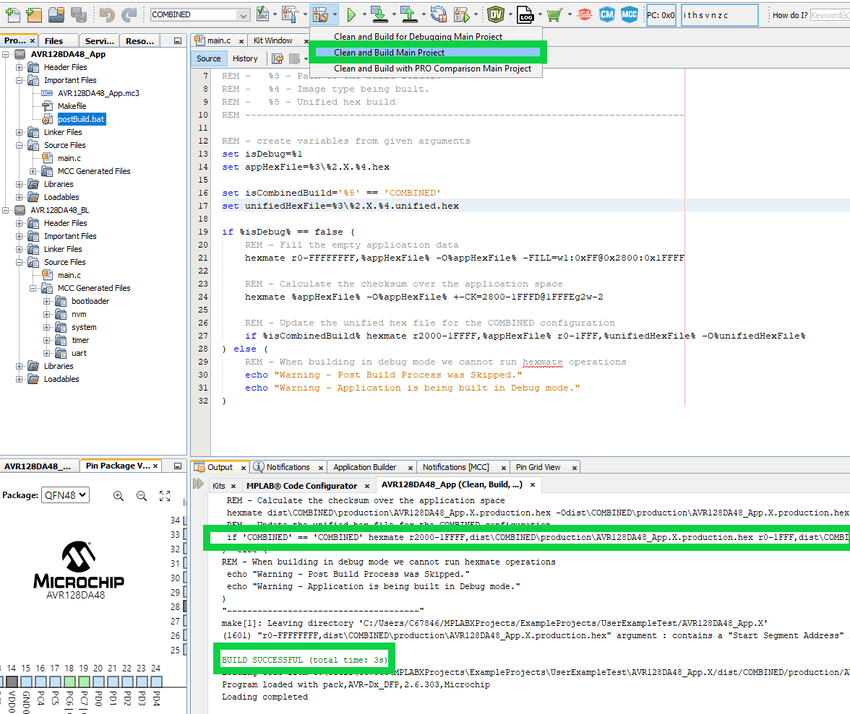
Task: Zoom in on the pin package view
Action: coord(118,495)
